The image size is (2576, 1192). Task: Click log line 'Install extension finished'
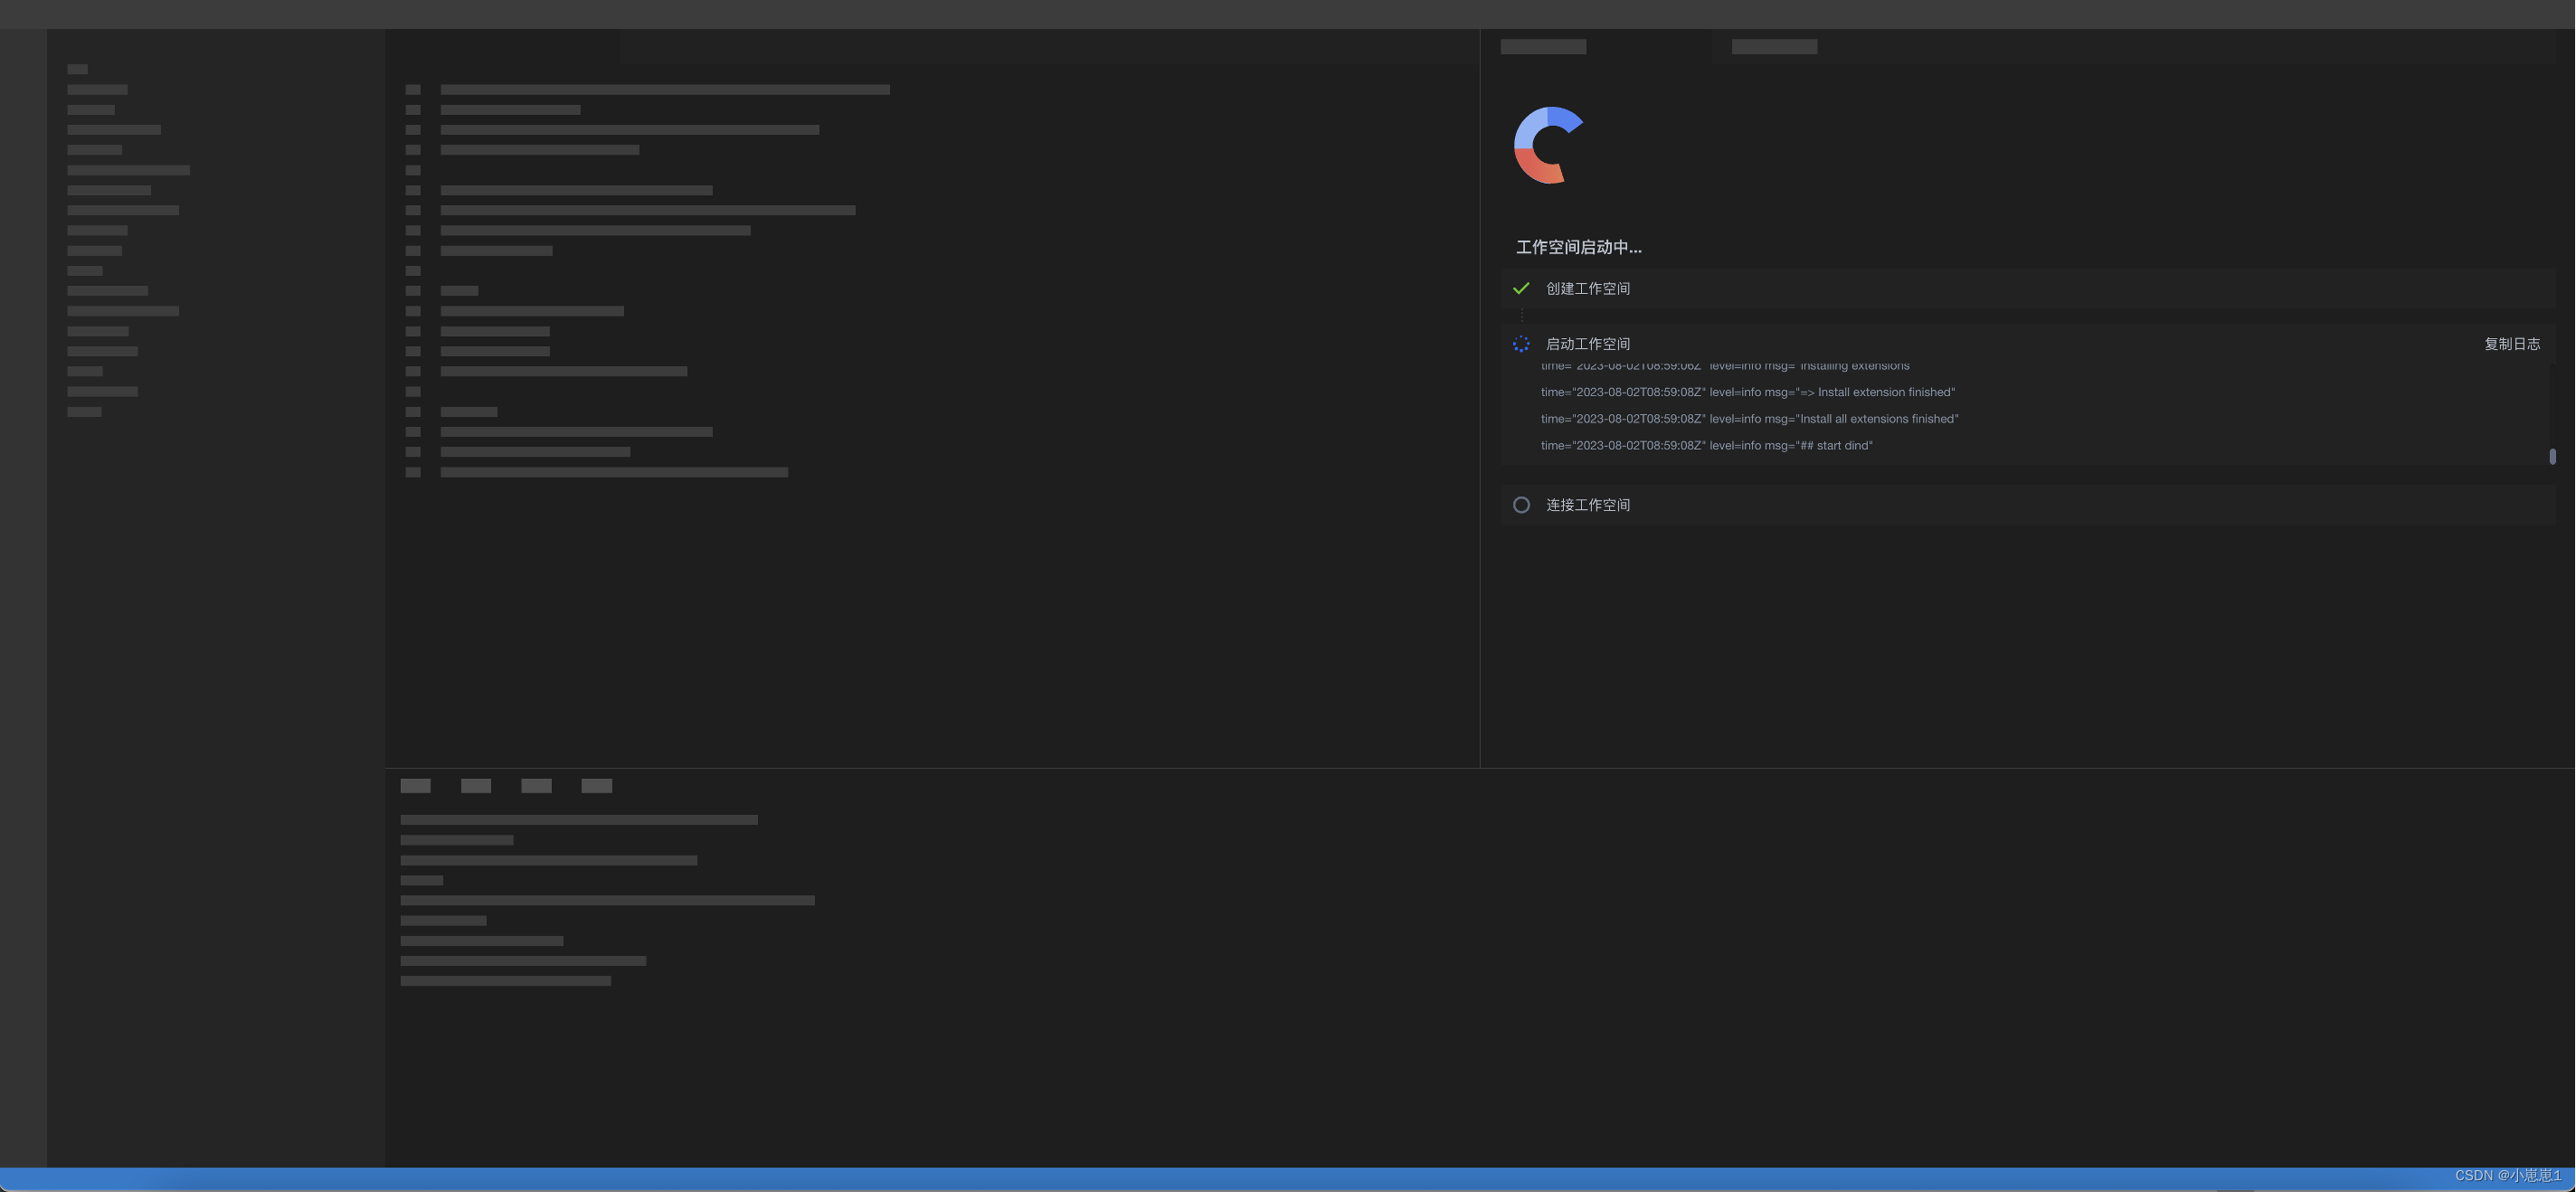(1747, 392)
